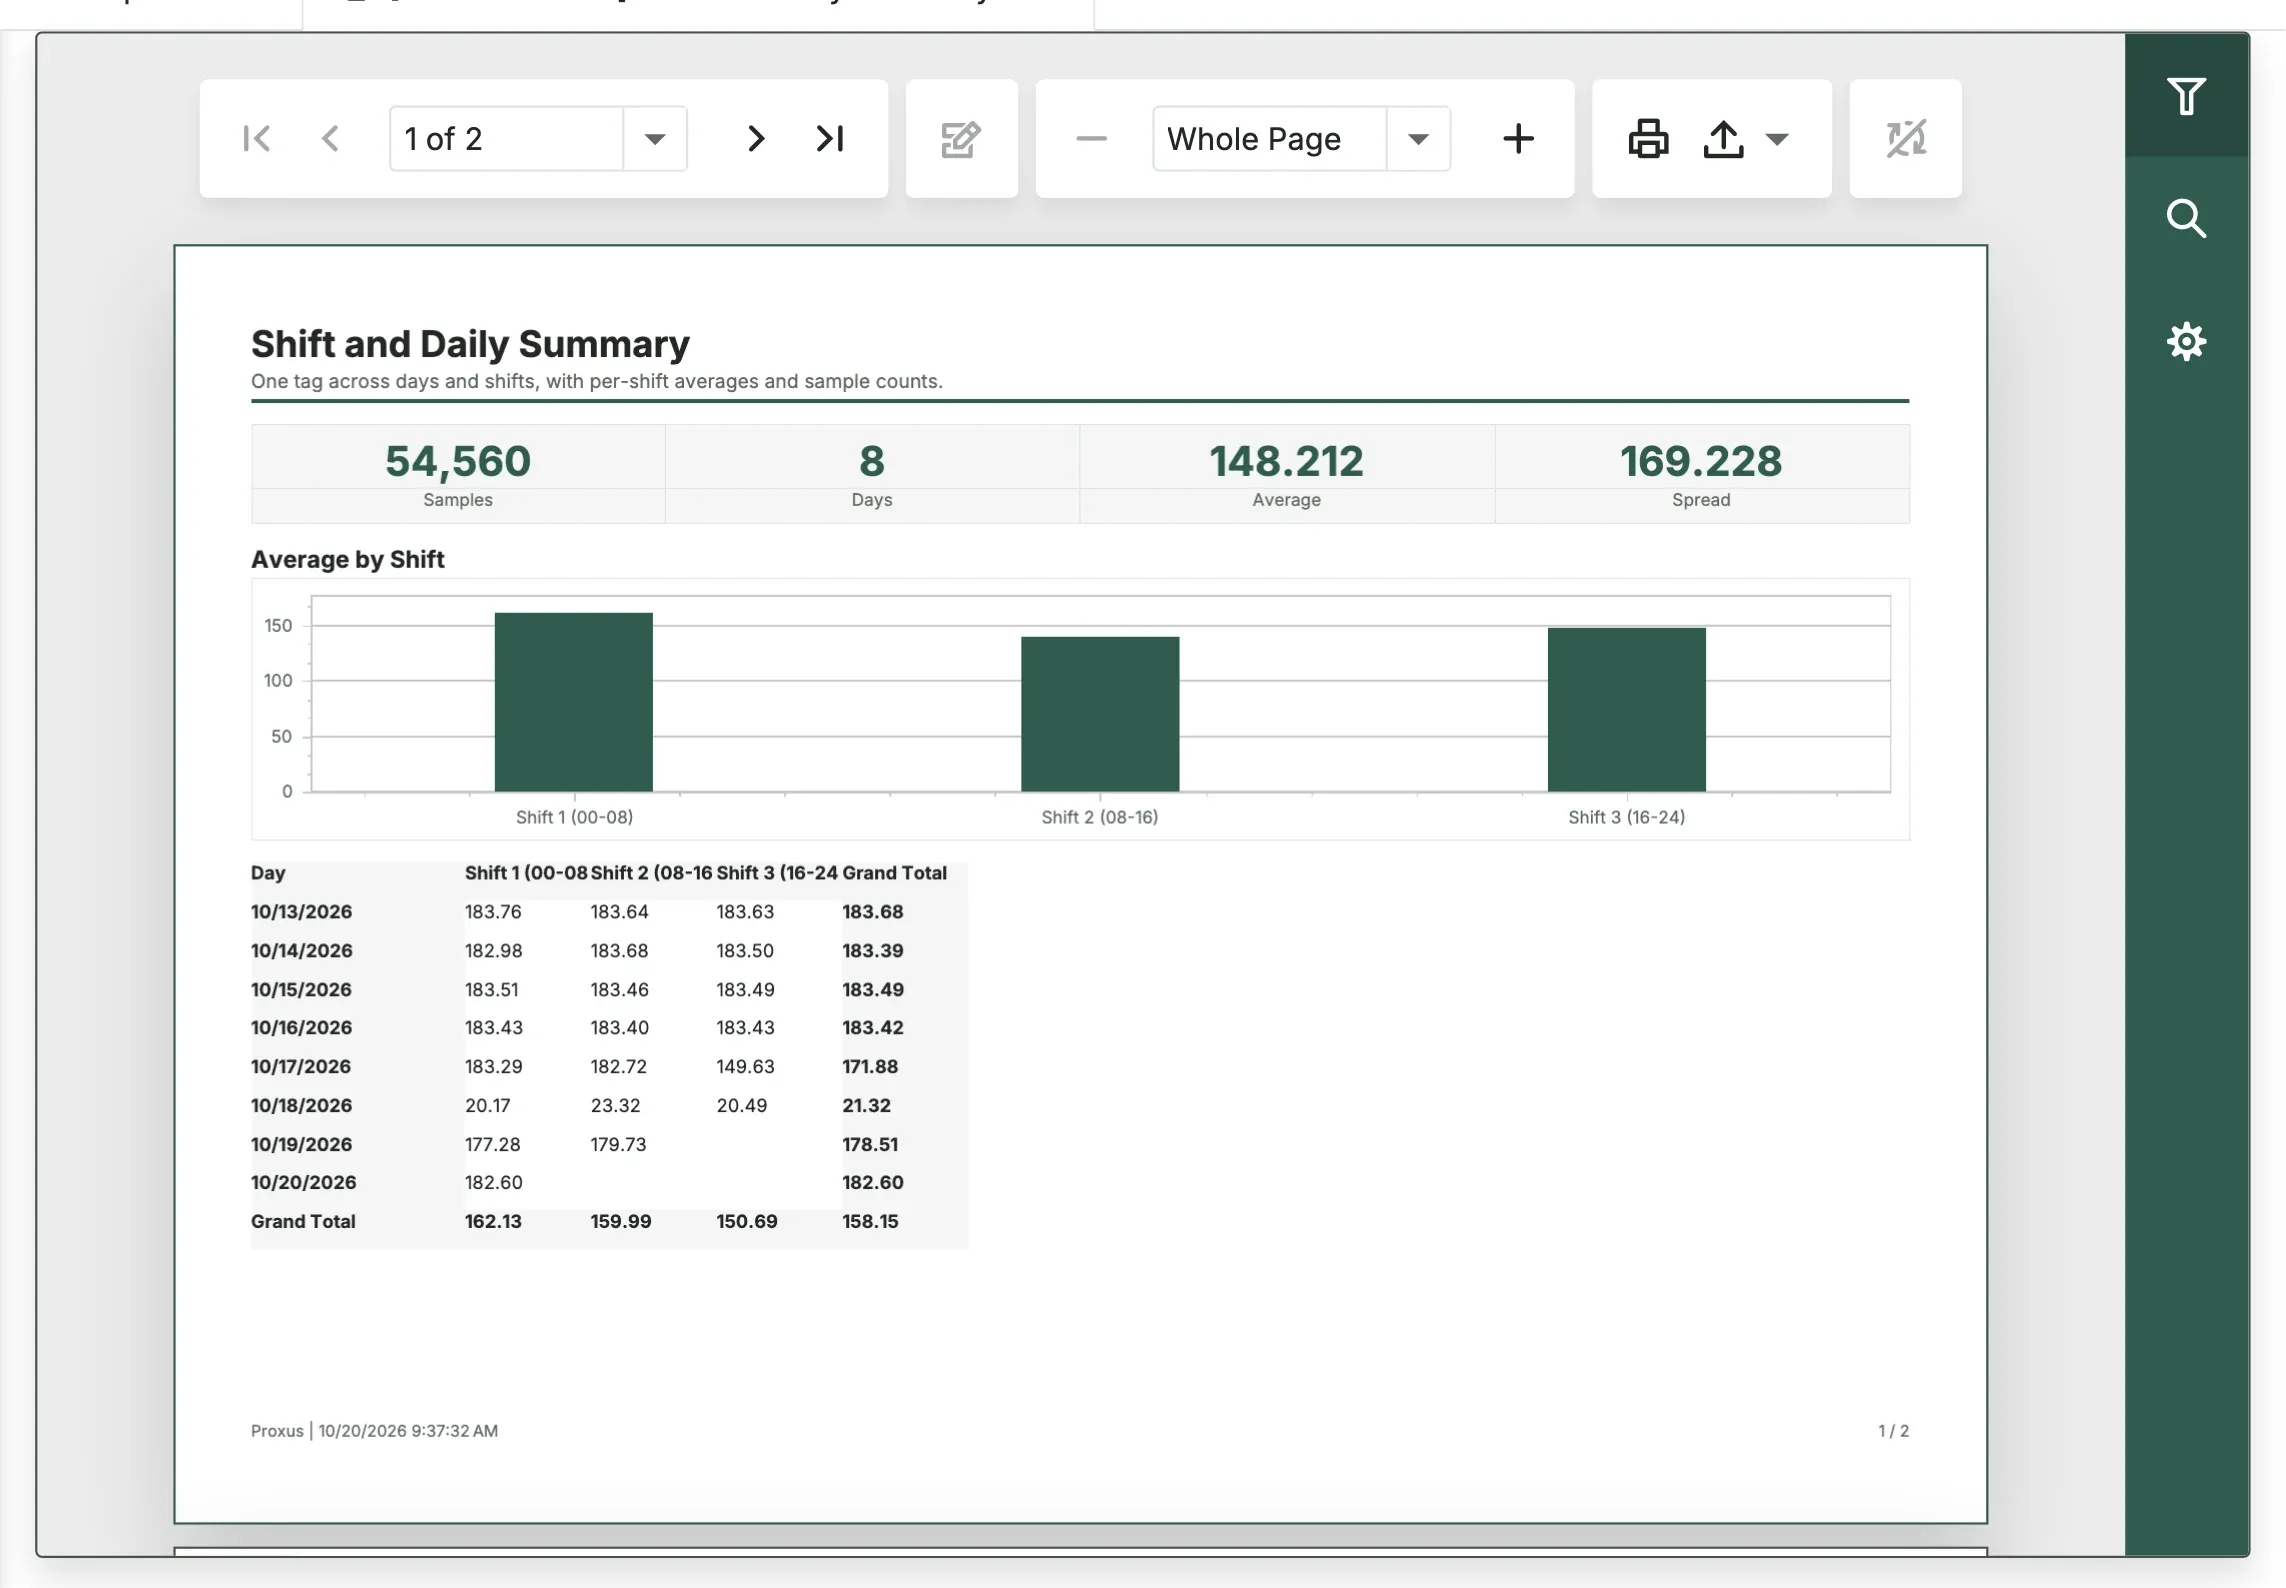
Task: Click the 148.212 Average value
Action: point(1287,461)
